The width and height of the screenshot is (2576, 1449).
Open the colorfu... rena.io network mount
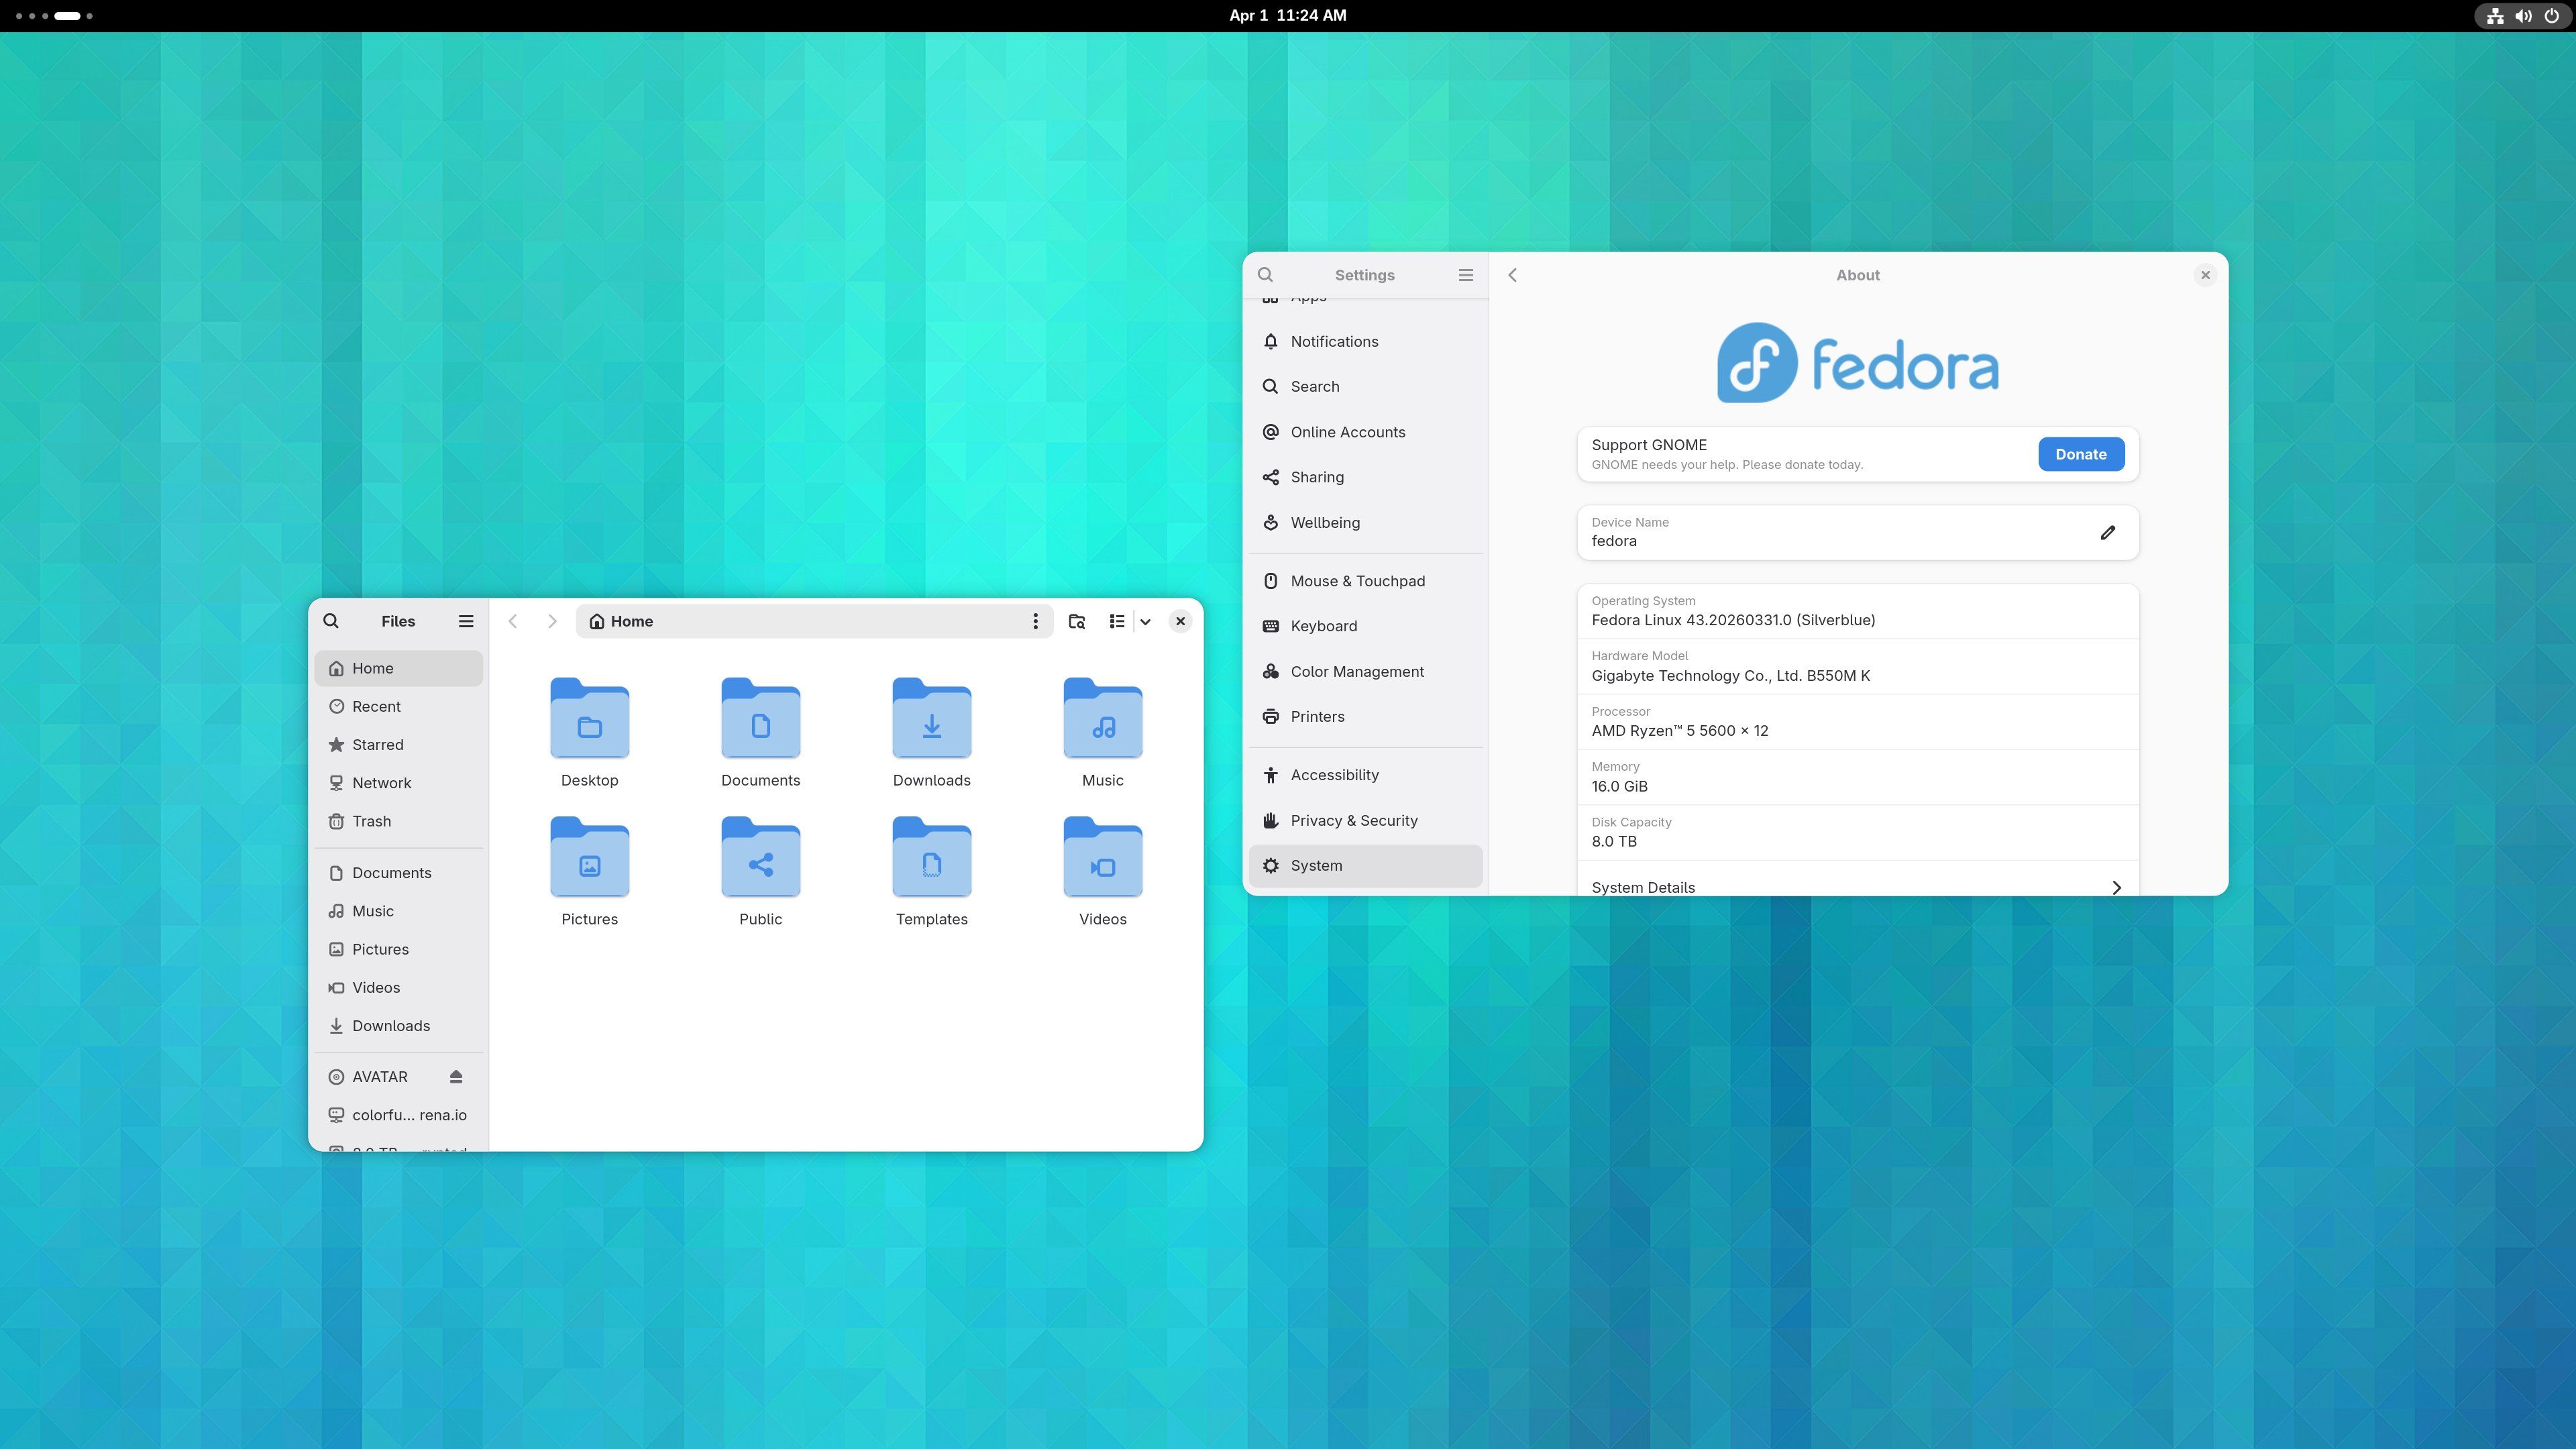398,1115
